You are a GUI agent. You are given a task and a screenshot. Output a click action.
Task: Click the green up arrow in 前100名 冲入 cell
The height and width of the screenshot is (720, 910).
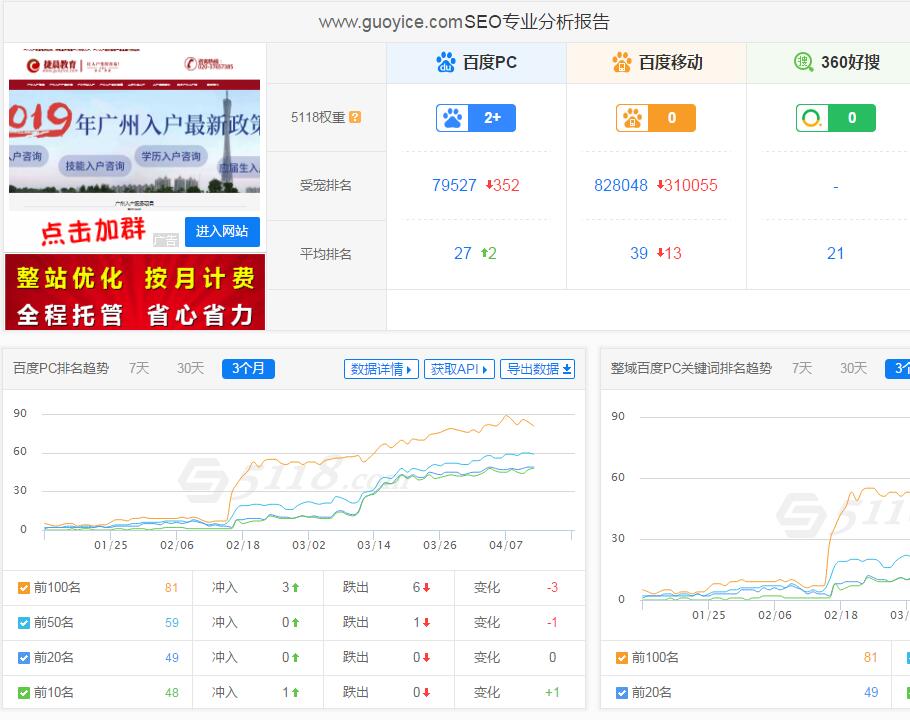295,588
